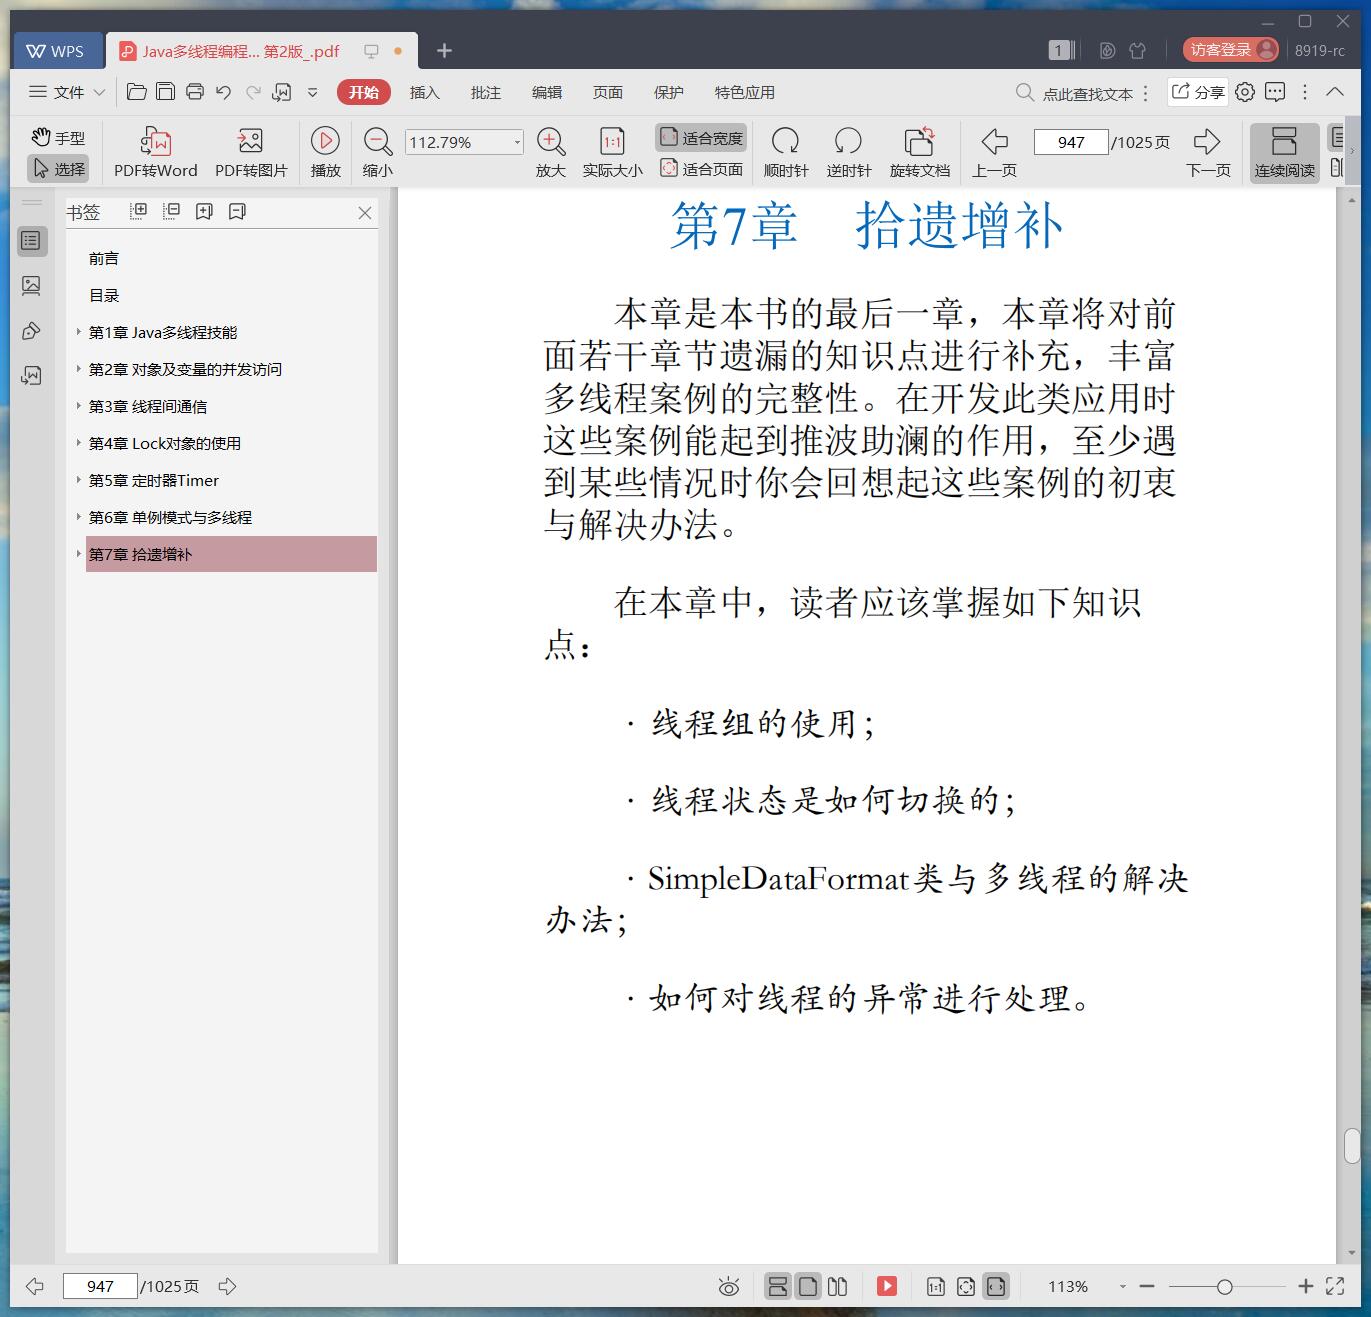Open the 113% zoom dropdown in status bar
Viewport: 1371px width, 1317px height.
point(1122,1287)
